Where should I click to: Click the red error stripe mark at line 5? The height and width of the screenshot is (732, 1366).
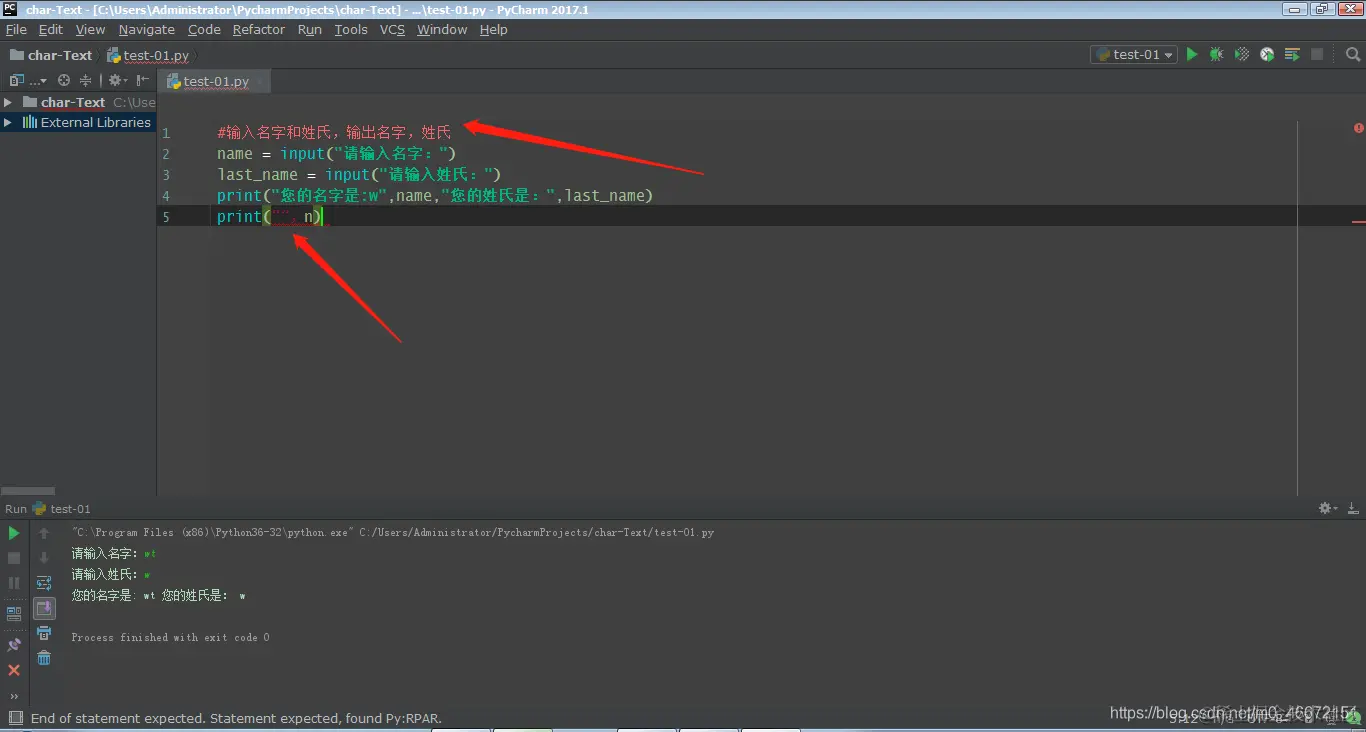pyautogui.click(x=1358, y=222)
